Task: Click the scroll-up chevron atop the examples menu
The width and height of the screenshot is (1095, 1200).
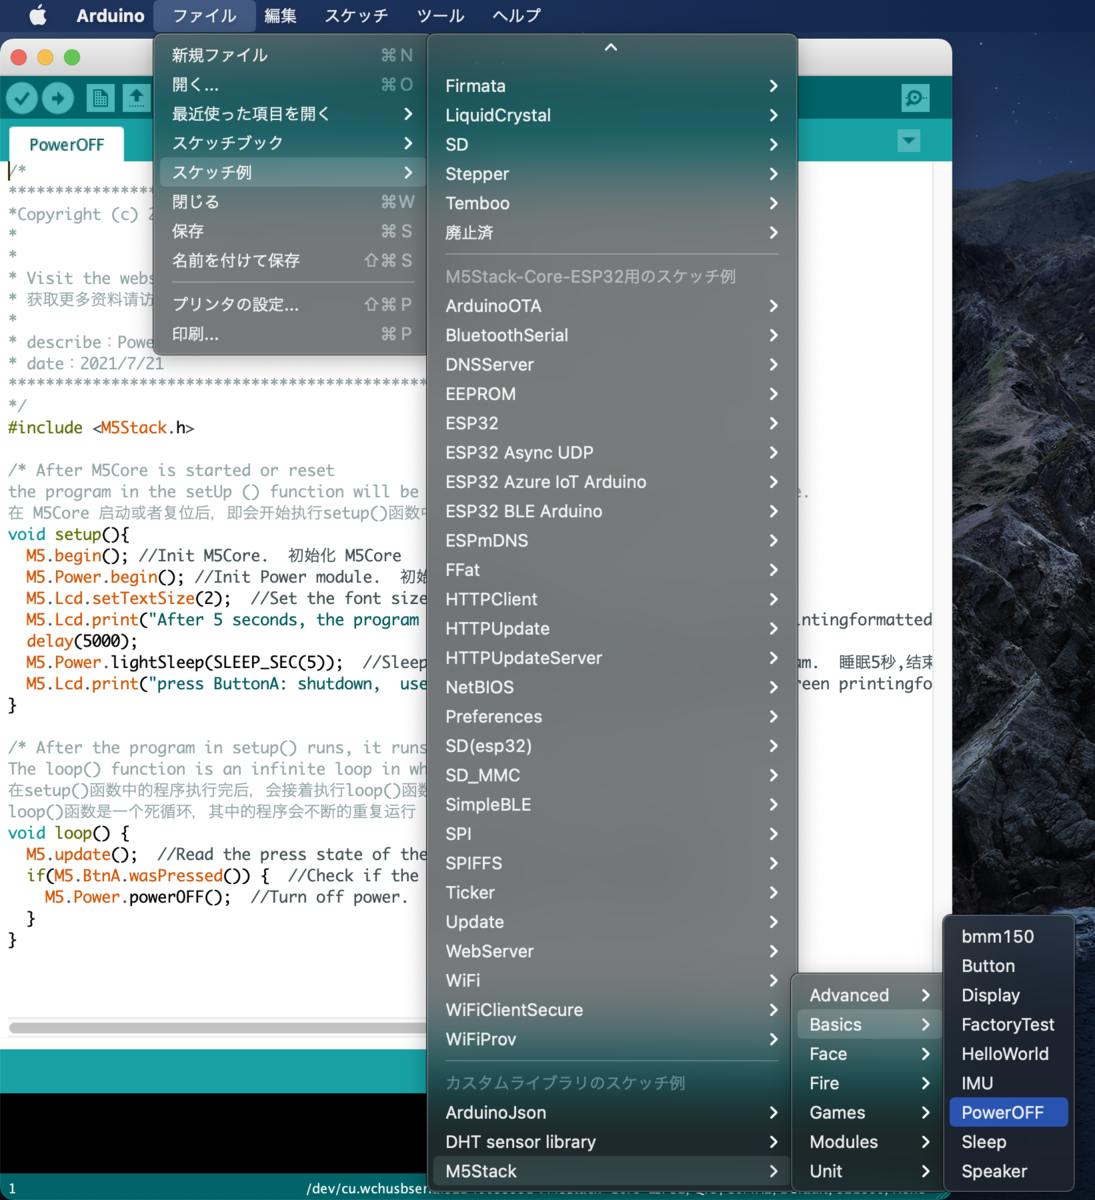Action: [x=611, y=45]
